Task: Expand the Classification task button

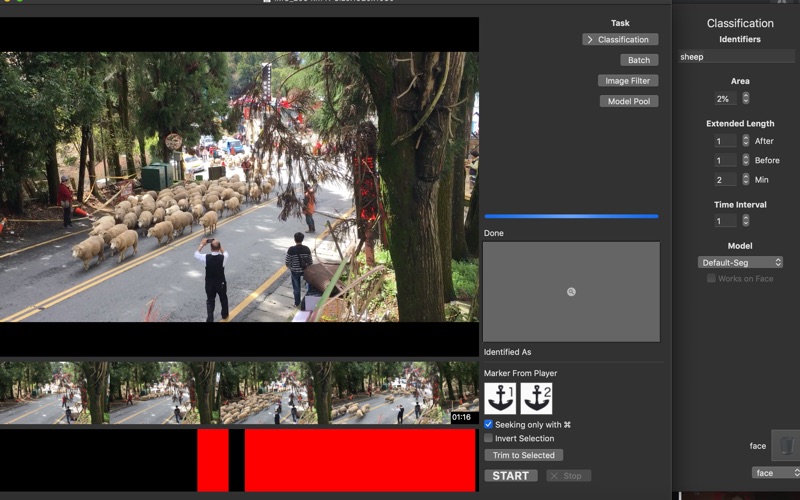Action: pyautogui.click(x=620, y=40)
